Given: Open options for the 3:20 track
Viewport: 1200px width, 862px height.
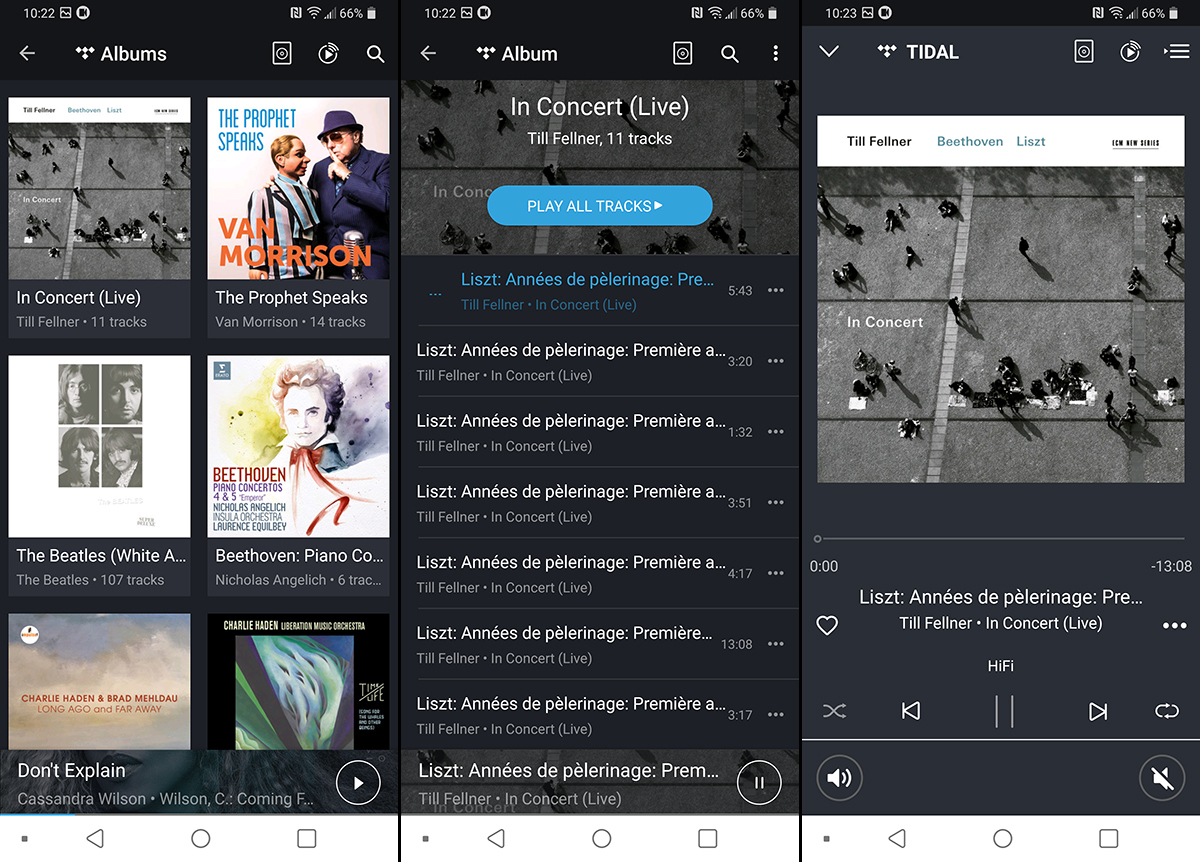Looking at the screenshot, I should click(x=776, y=361).
